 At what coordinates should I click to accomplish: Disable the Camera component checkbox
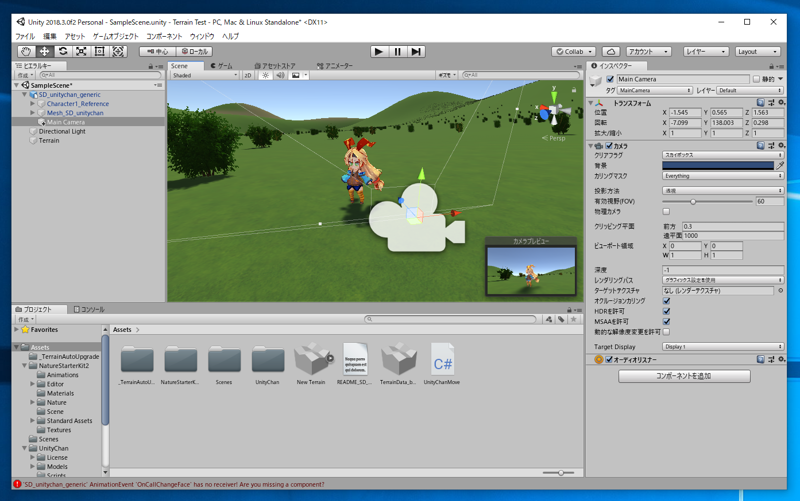click(x=609, y=145)
